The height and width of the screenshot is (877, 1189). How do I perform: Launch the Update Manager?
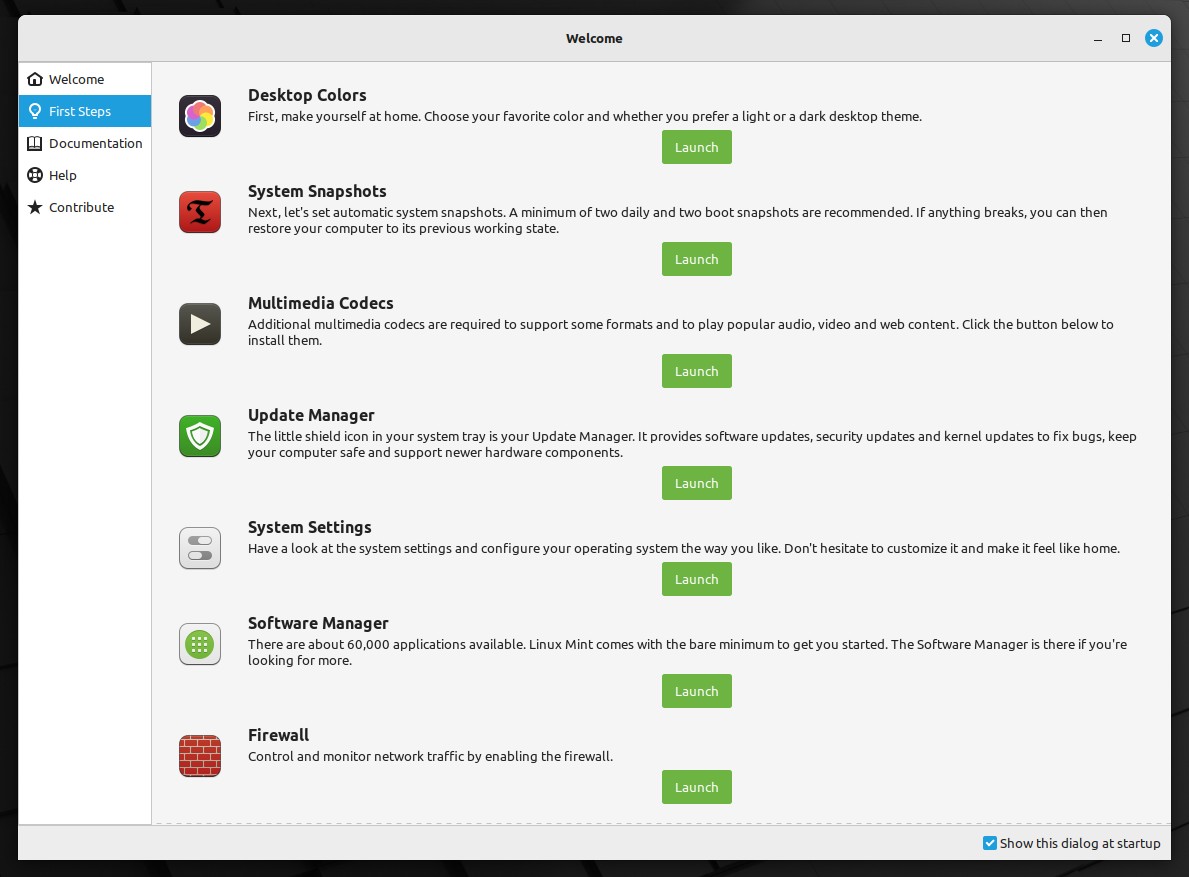(x=697, y=483)
